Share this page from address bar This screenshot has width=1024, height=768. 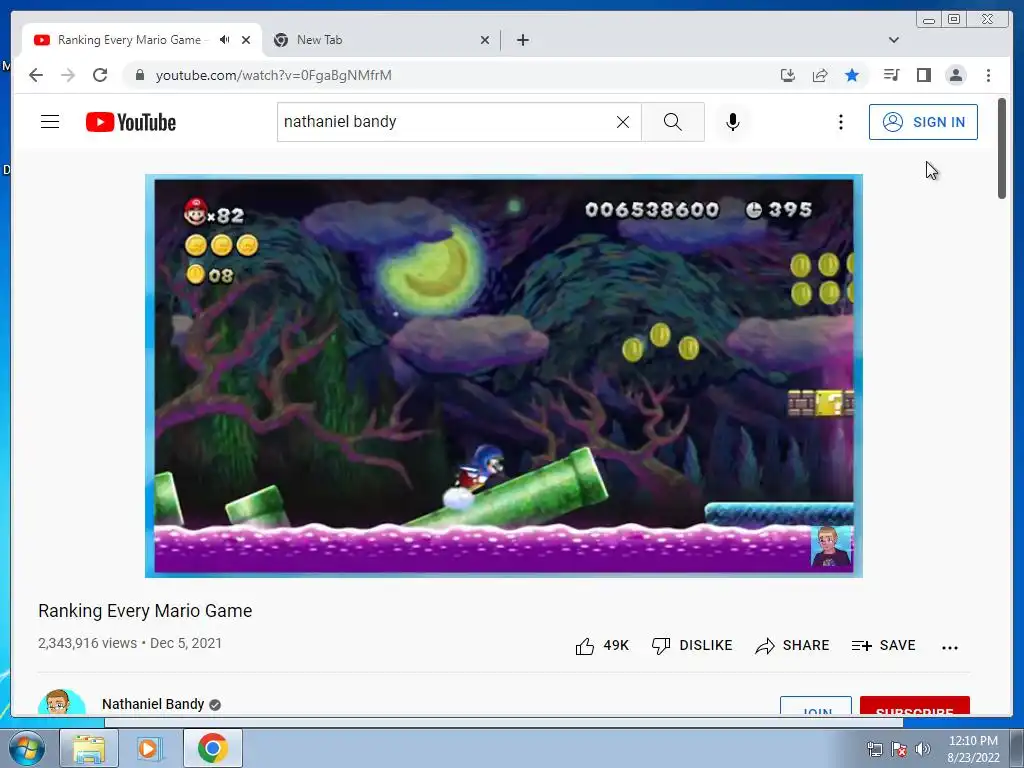pos(820,75)
